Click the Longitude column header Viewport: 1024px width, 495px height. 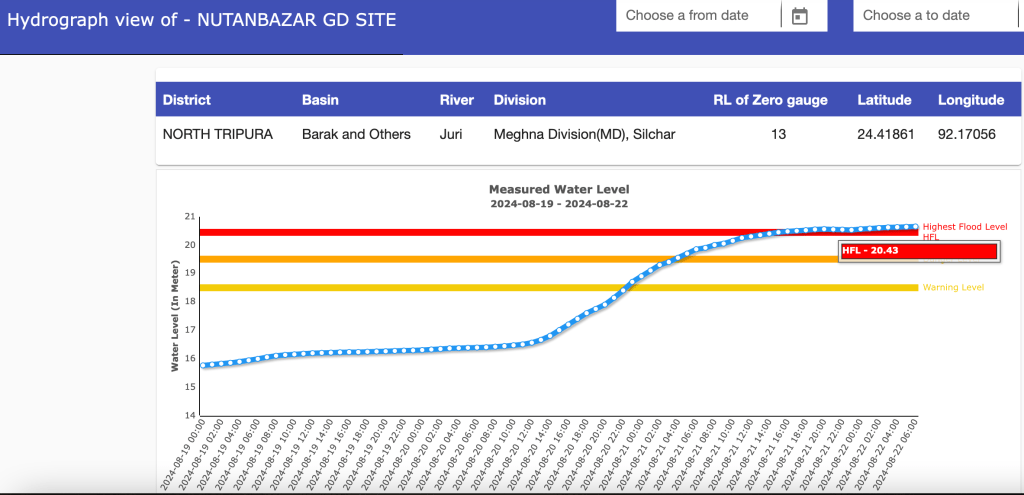click(x=970, y=100)
